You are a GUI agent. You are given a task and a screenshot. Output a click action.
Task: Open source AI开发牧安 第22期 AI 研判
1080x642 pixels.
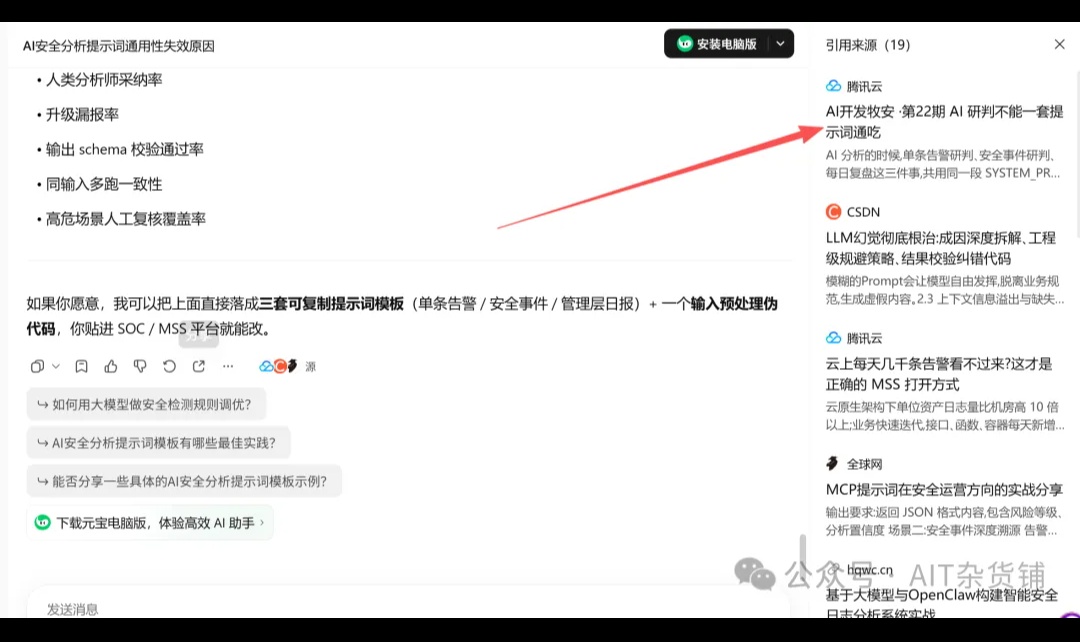(x=944, y=122)
